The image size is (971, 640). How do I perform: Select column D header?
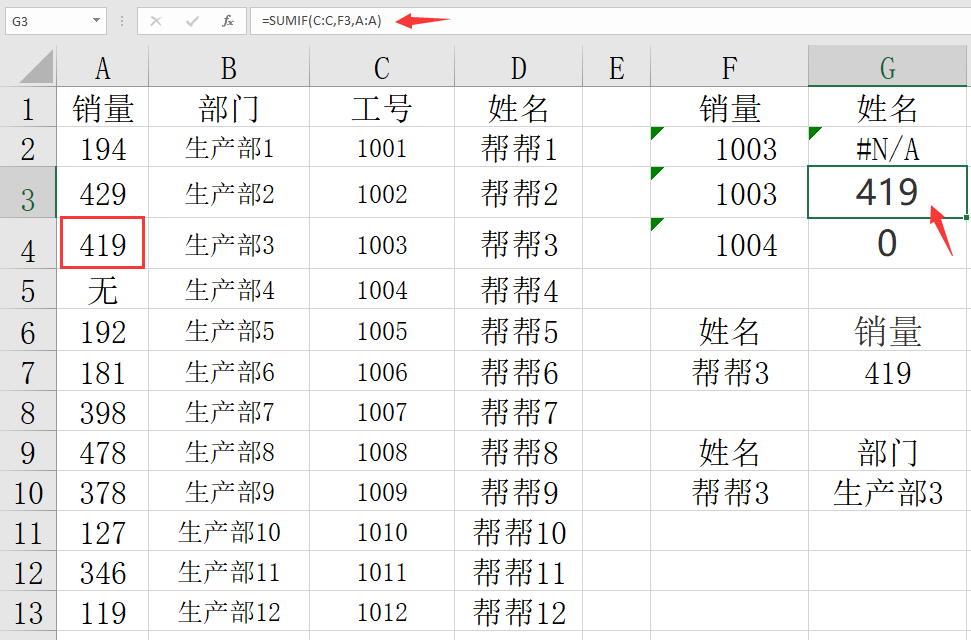pyautogui.click(x=519, y=67)
